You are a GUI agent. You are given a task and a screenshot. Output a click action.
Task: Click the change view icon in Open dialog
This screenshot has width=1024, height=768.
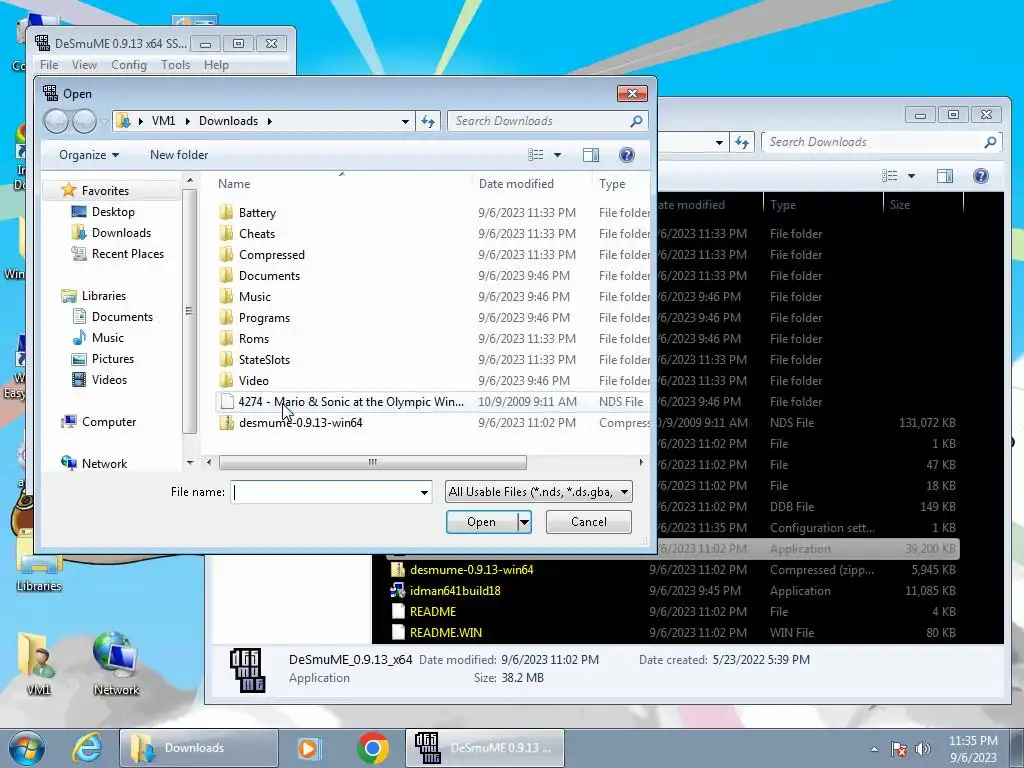tap(536, 155)
